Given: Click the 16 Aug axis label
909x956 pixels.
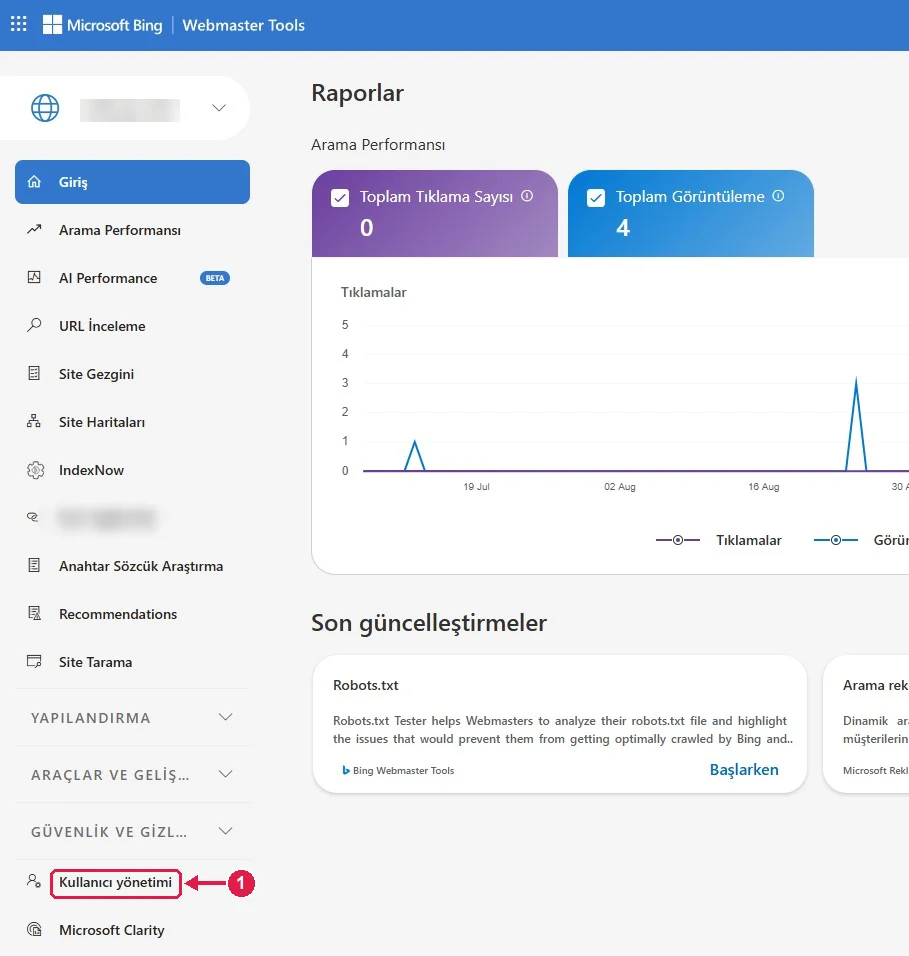Looking at the screenshot, I should click(x=763, y=487).
